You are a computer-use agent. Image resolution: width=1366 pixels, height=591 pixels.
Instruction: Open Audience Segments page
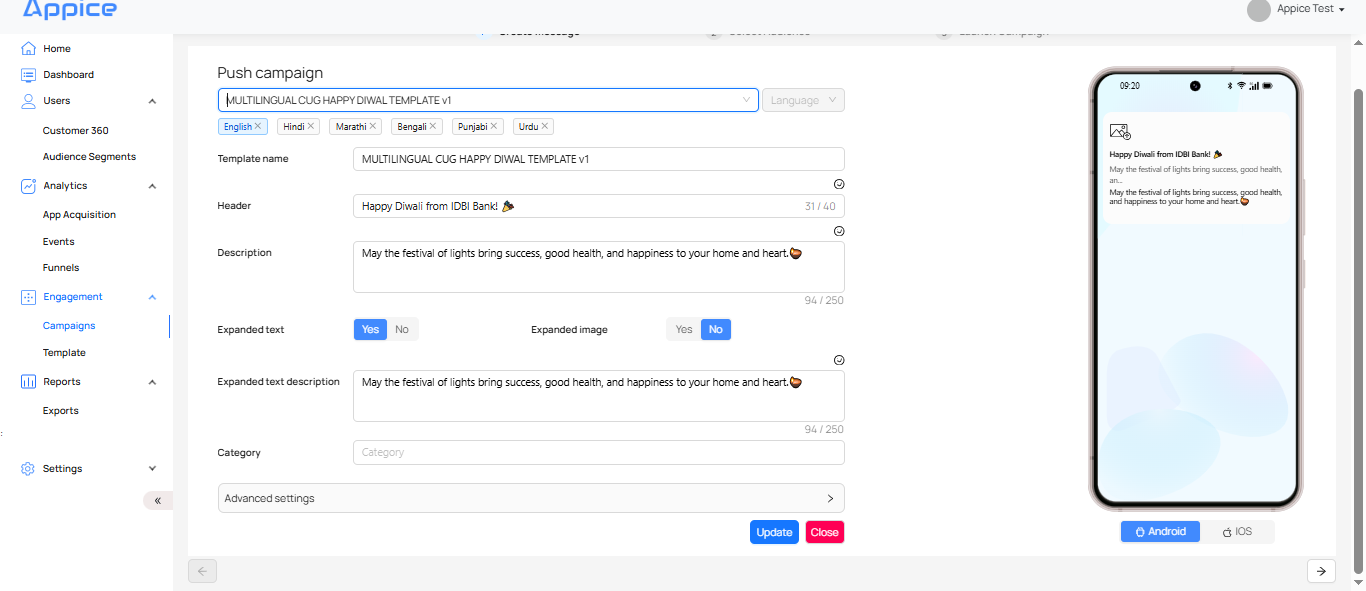[x=89, y=156]
